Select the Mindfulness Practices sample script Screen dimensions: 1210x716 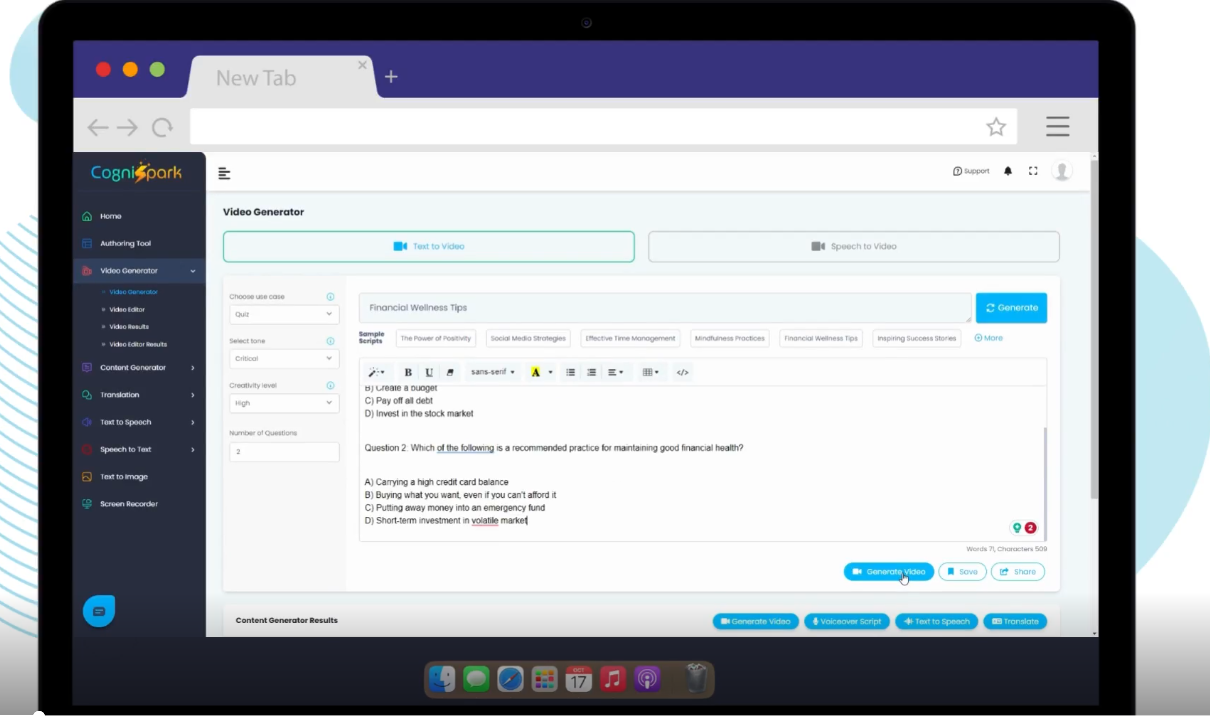tap(729, 339)
